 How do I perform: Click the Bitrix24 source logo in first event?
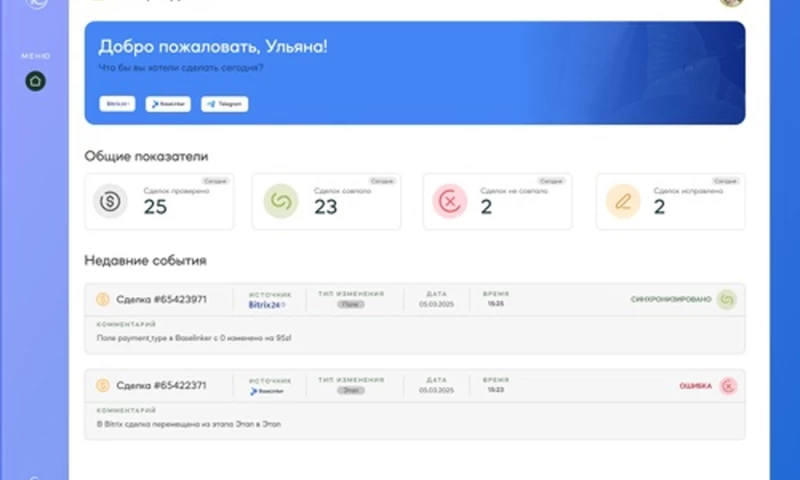(x=267, y=305)
